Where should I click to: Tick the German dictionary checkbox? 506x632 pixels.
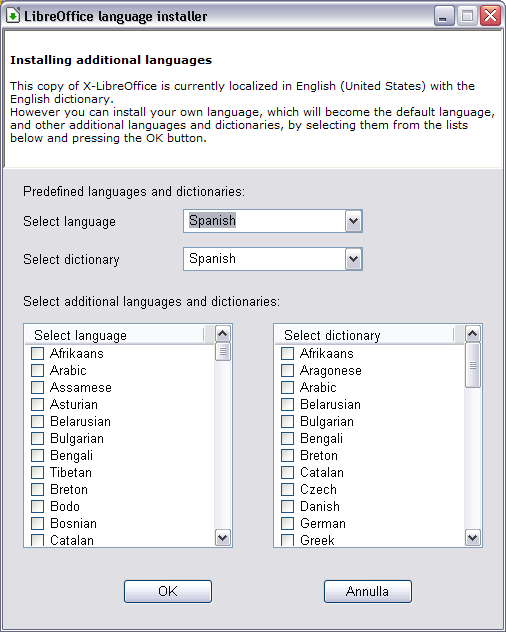(287, 523)
